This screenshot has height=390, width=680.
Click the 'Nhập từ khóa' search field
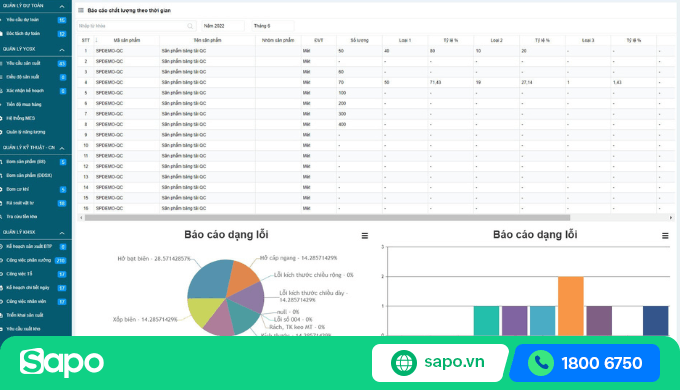coord(137,26)
